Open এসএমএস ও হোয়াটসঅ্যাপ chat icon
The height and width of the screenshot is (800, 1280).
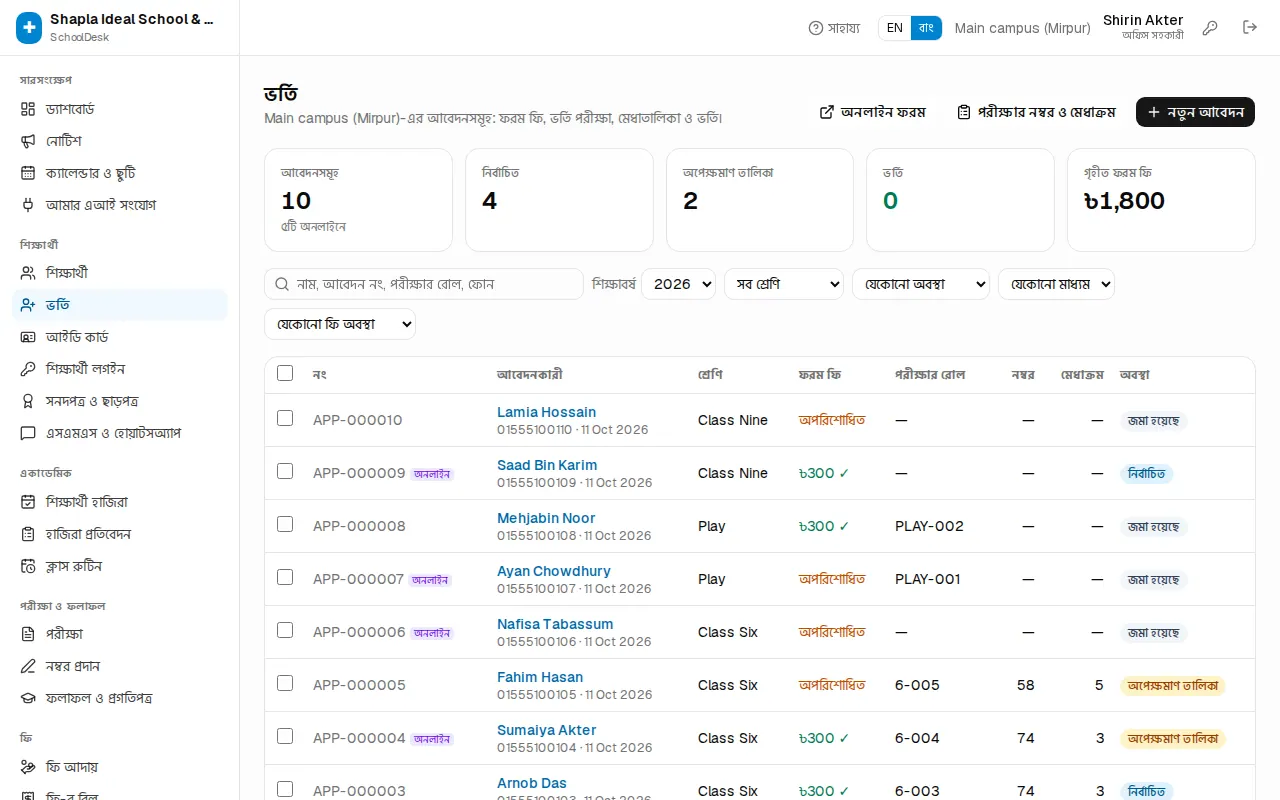[28, 433]
